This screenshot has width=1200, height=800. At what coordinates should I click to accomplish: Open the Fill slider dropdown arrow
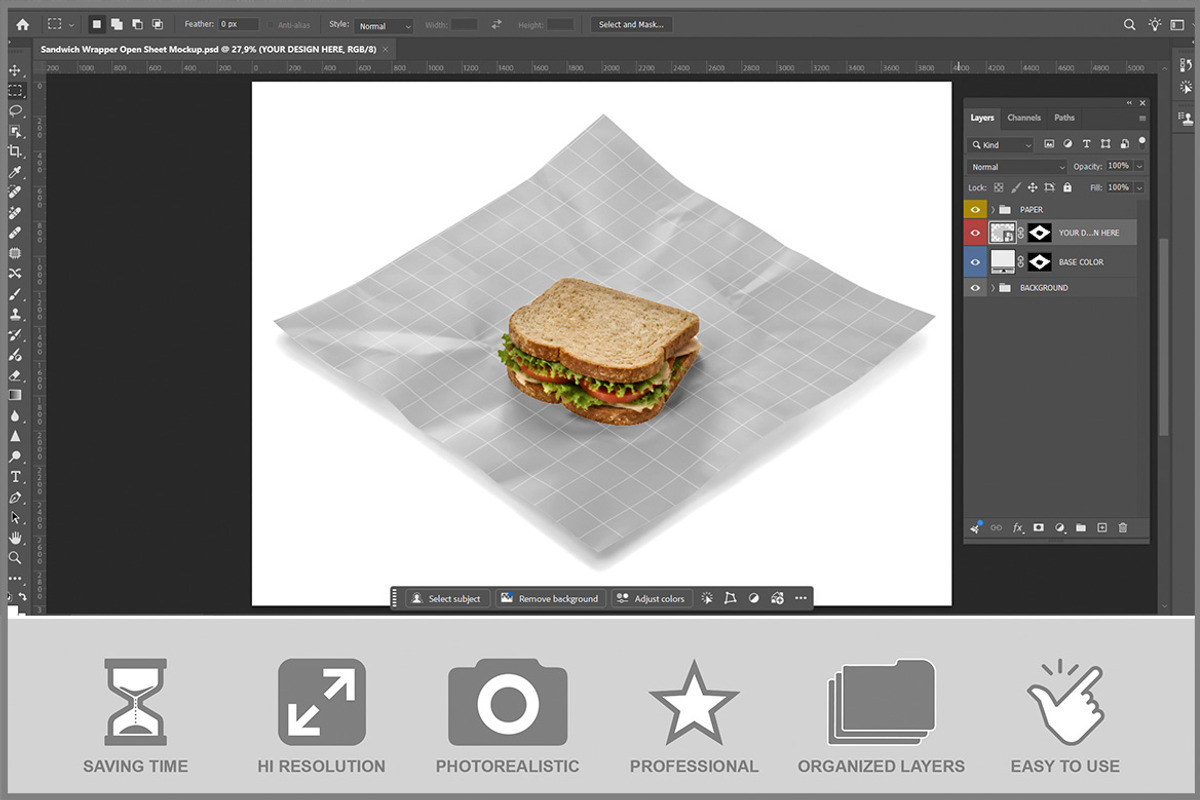point(1139,187)
